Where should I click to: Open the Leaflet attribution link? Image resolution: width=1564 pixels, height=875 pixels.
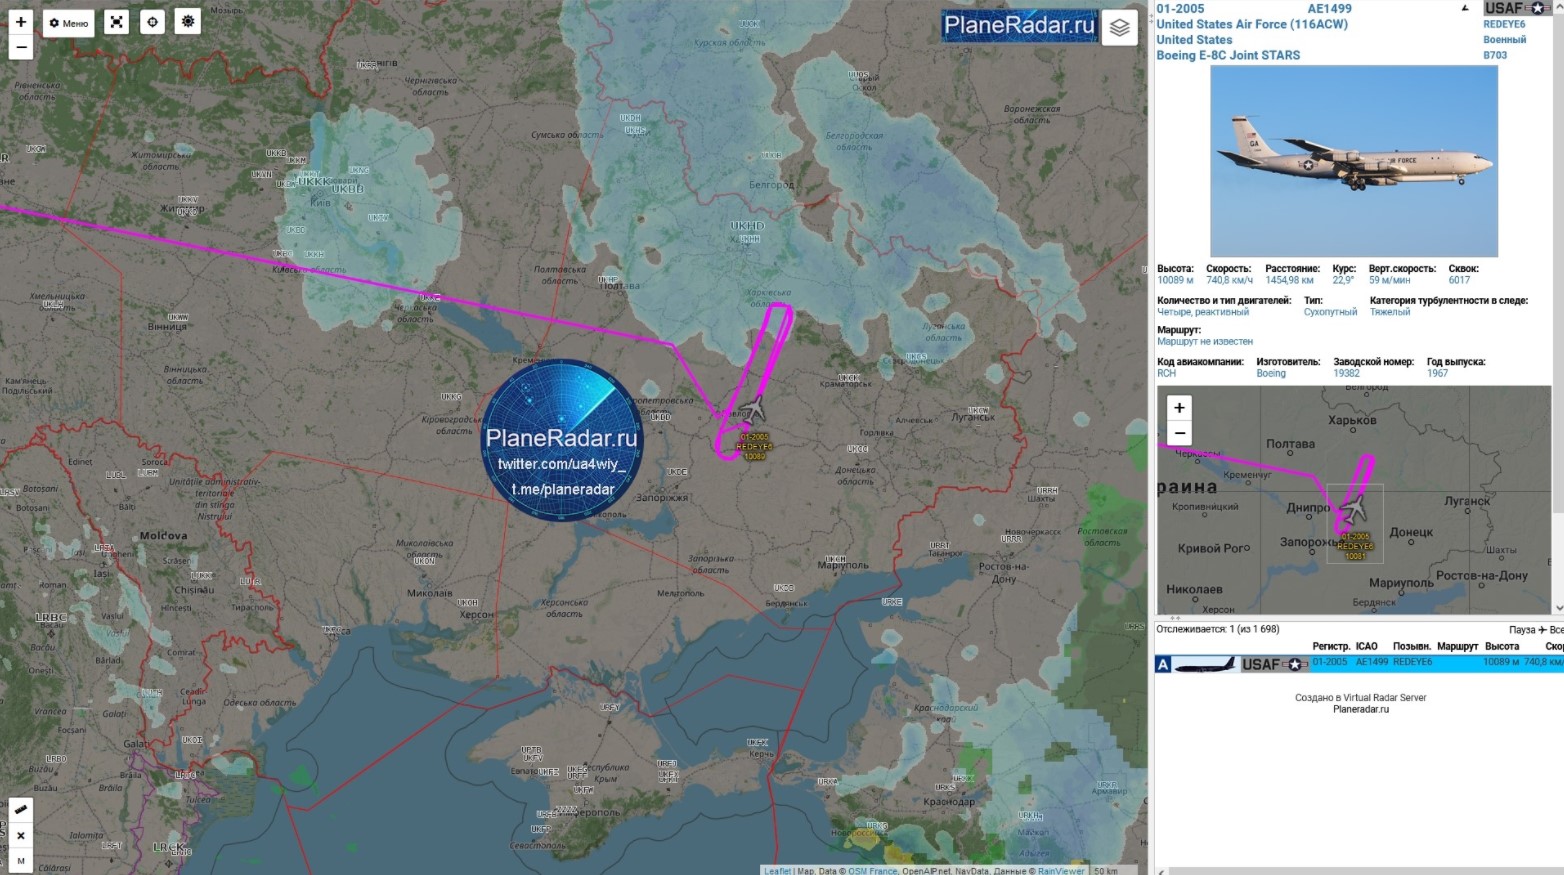[x=778, y=870]
